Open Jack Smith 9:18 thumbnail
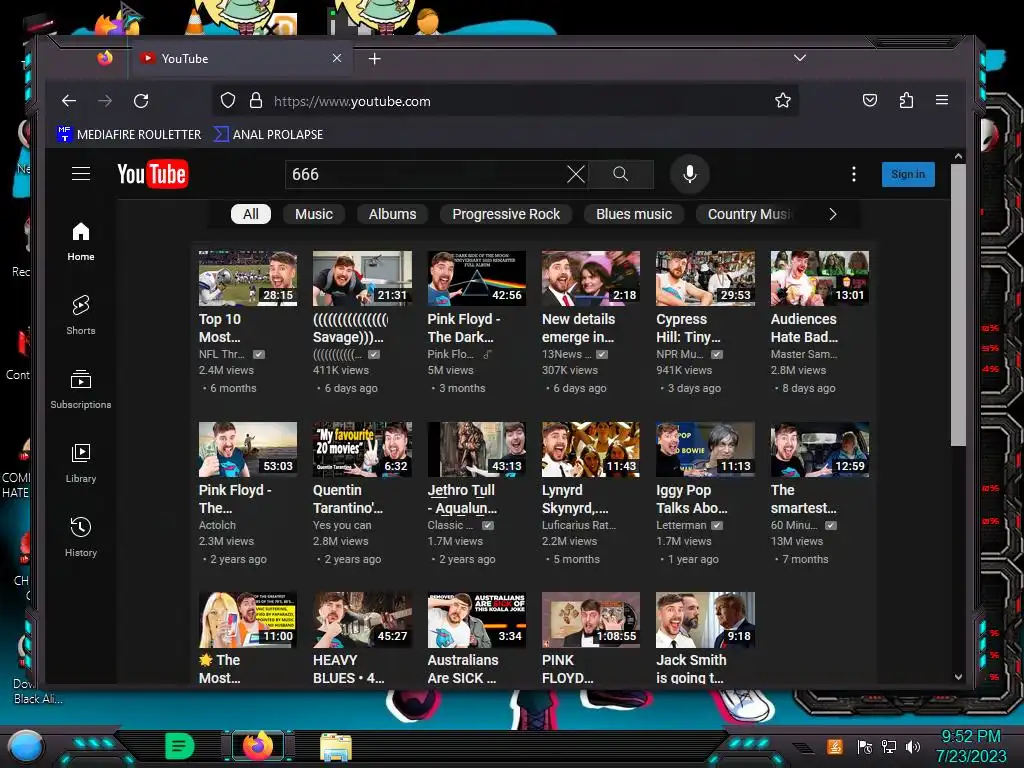1024x768 pixels. pos(705,620)
